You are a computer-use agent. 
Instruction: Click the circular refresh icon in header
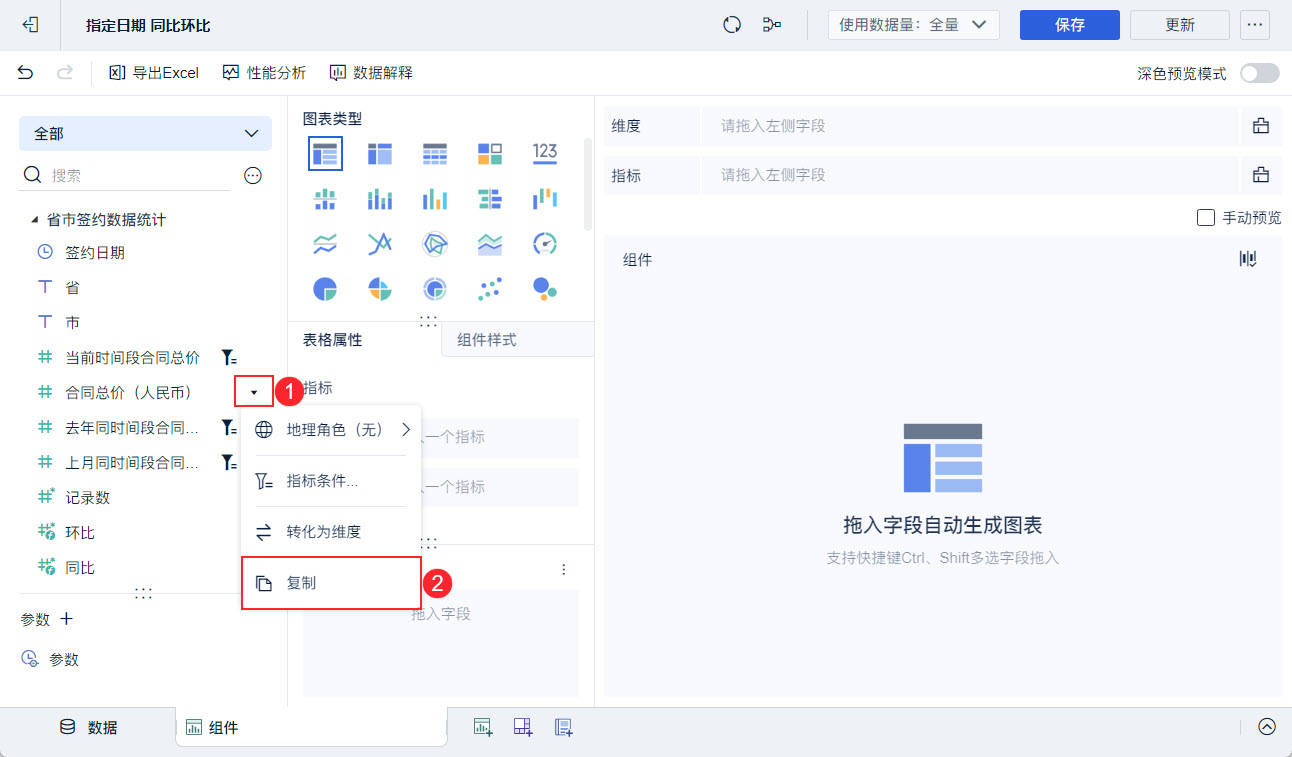(x=732, y=25)
